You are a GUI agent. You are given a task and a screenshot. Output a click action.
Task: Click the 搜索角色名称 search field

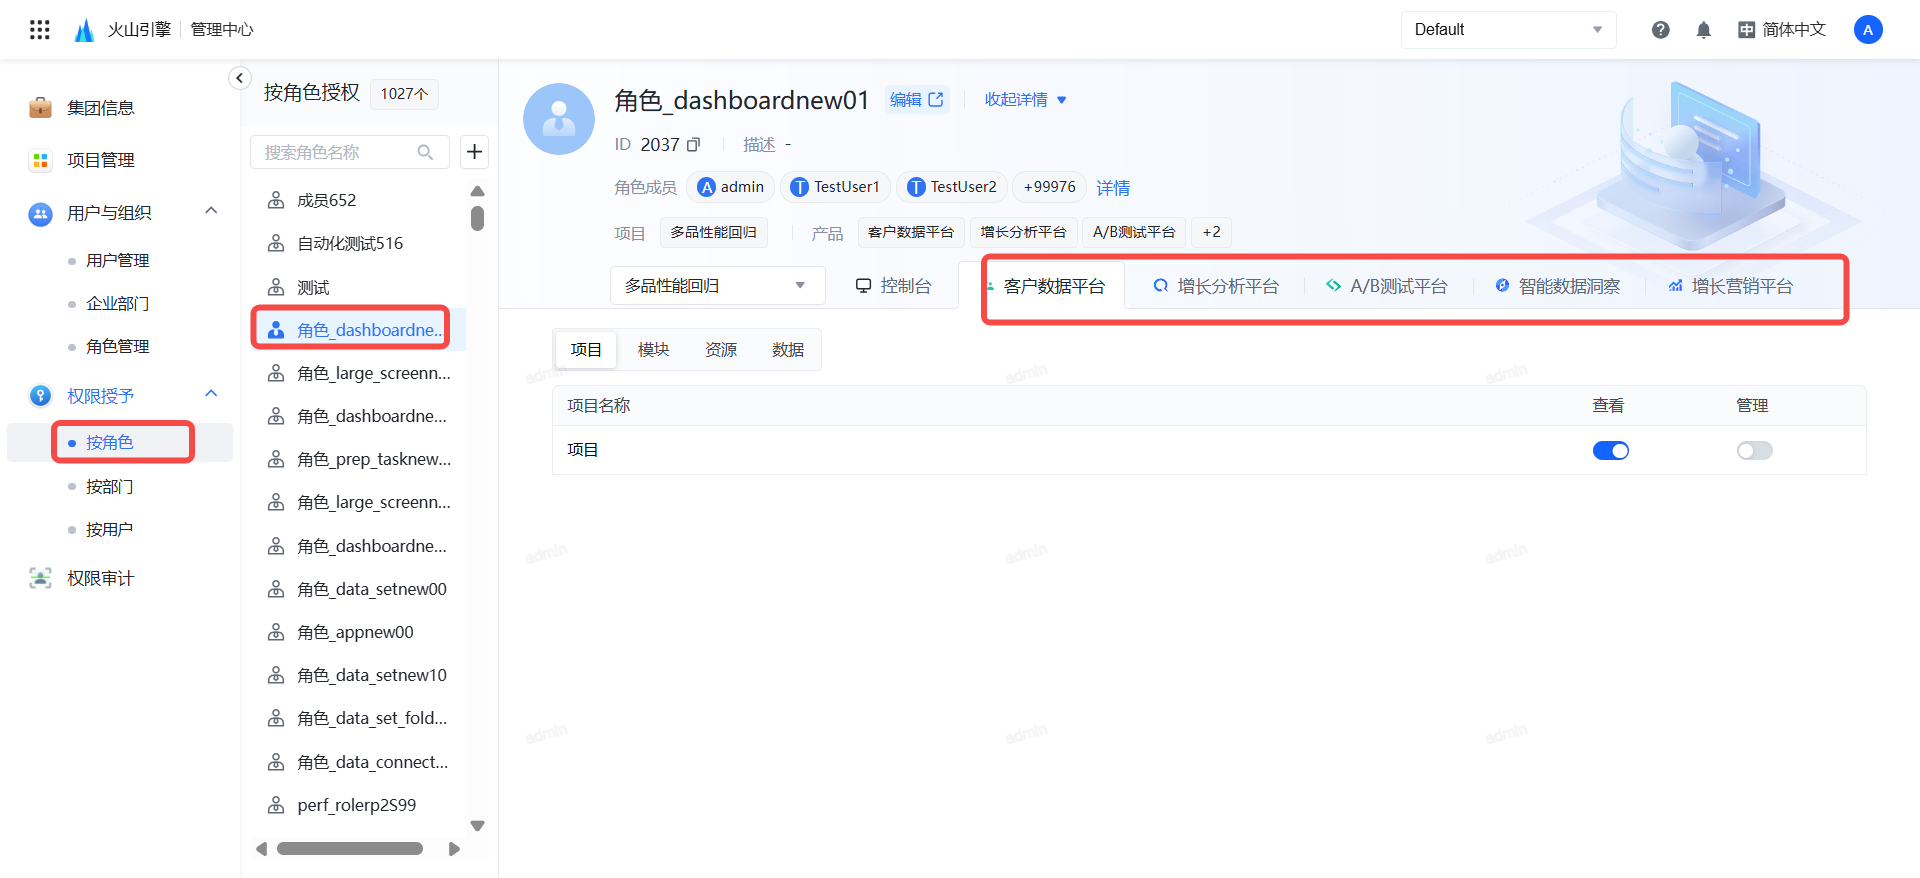point(350,152)
